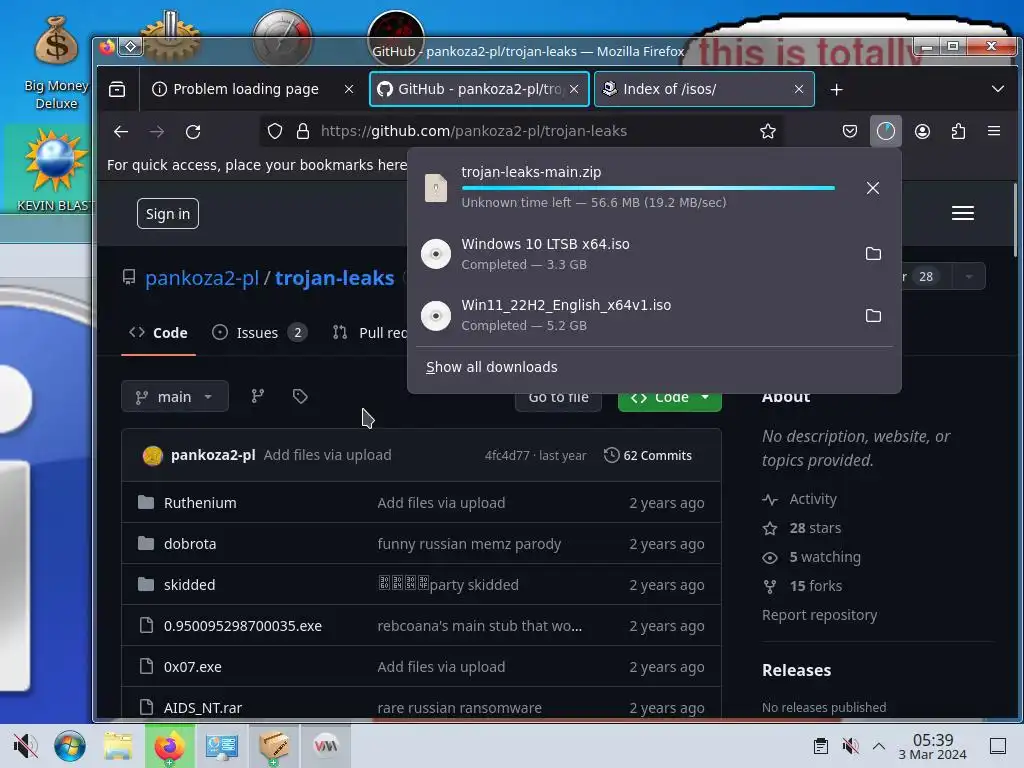Image resolution: width=1024 pixels, height=768 pixels.
Task: Click the taskbar start menu orb
Action: click(x=69, y=746)
